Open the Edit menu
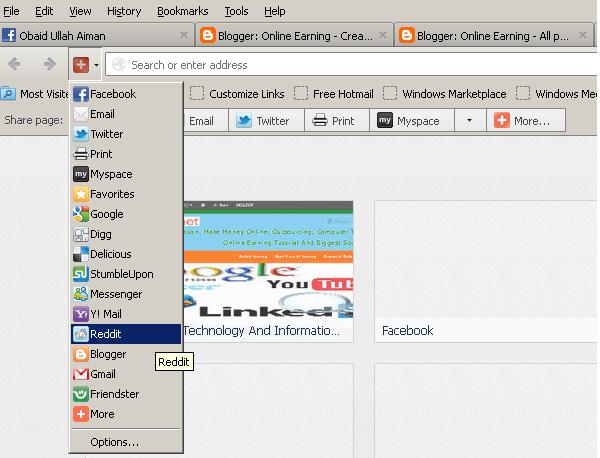This screenshot has height=458, width=600. click(44, 11)
